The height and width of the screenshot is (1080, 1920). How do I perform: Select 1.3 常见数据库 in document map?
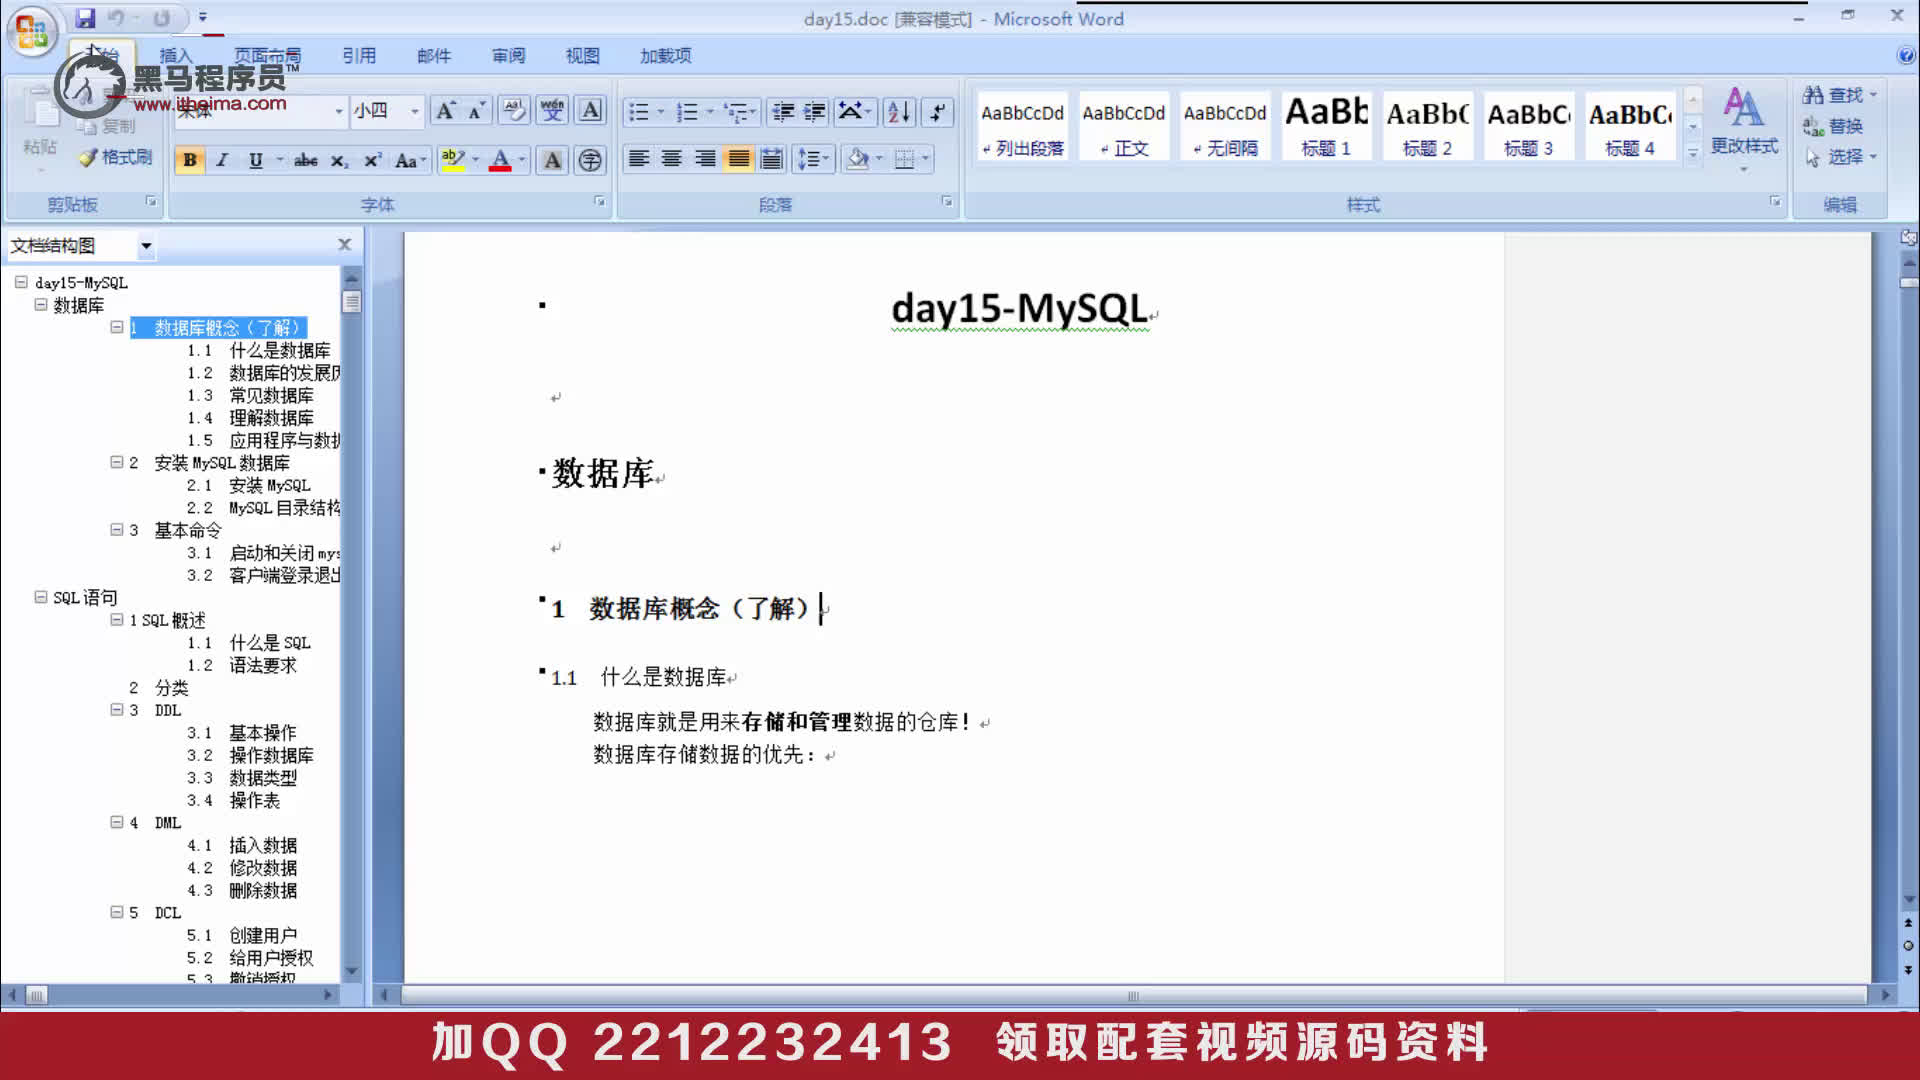coord(271,395)
